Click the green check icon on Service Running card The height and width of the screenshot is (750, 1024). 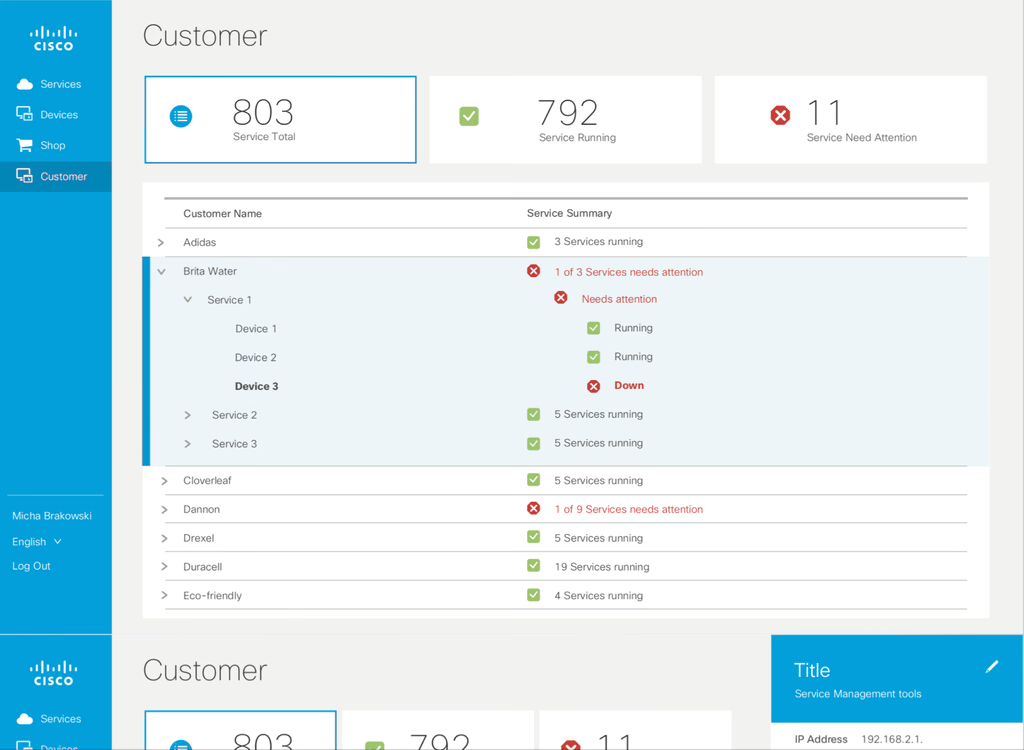click(x=469, y=116)
